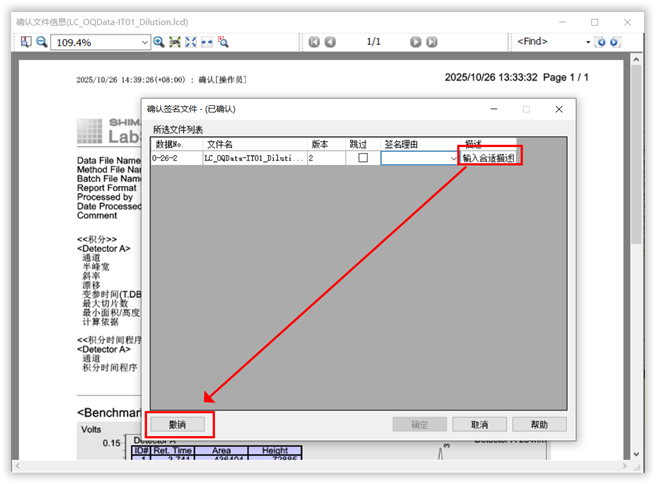This screenshot has height=484, width=656.
Task: Open the 签名理由 dropdown list
Action: tap(450, 158)
